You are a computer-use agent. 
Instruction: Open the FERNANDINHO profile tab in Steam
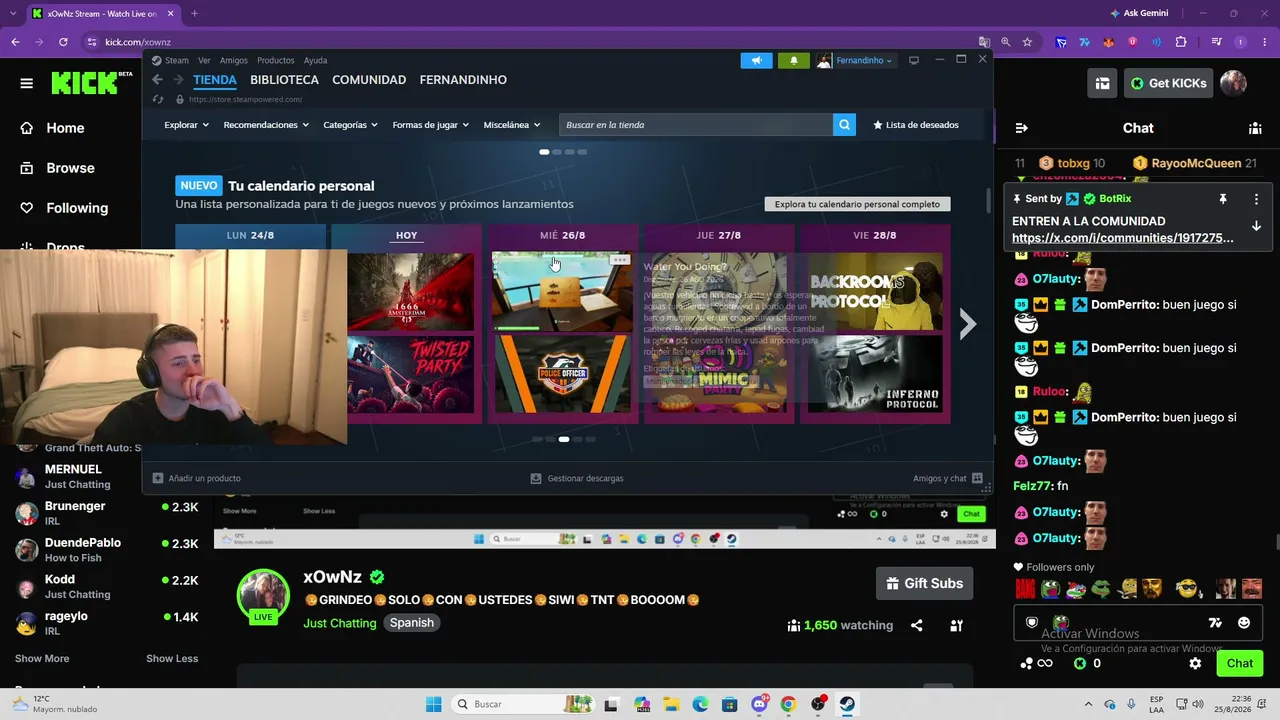(463, 80)
